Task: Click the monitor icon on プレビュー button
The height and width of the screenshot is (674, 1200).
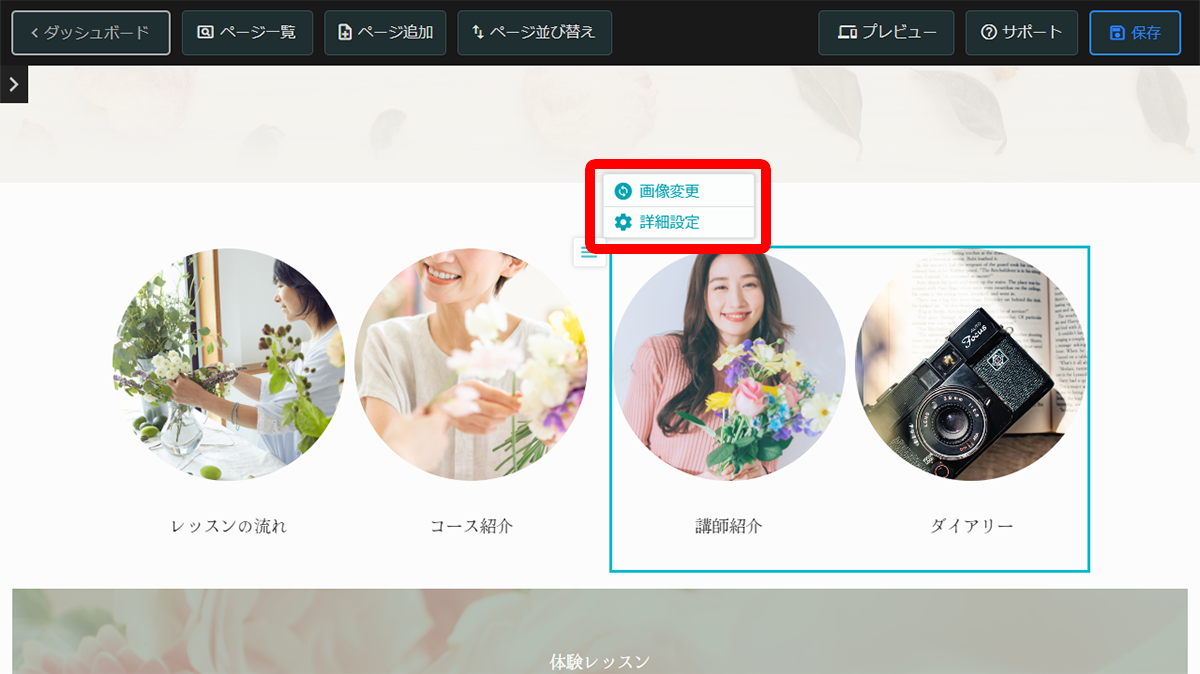Action: point(847,32)
